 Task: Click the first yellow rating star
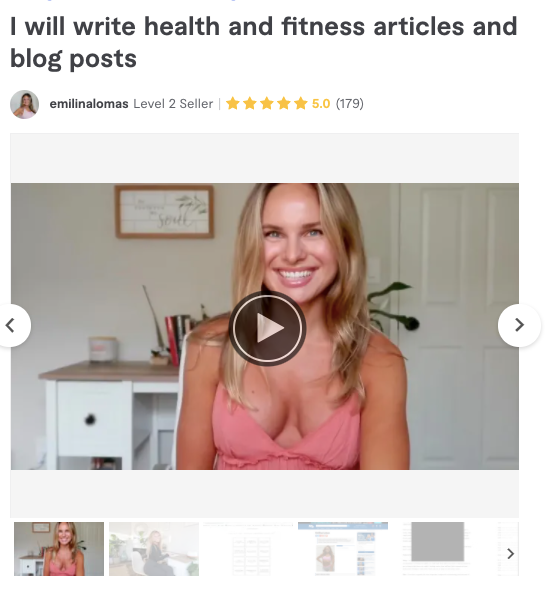click(233, 103)
